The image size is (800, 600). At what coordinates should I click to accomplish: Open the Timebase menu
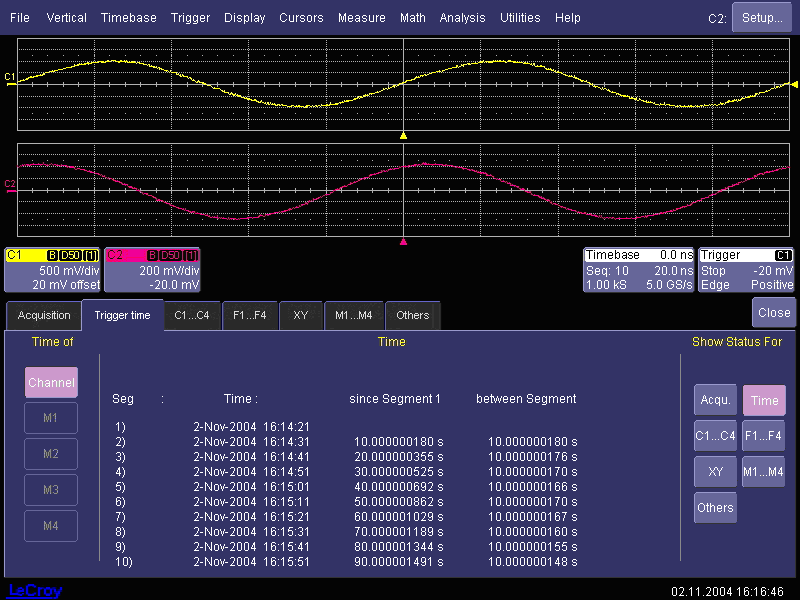coord(128,18)
